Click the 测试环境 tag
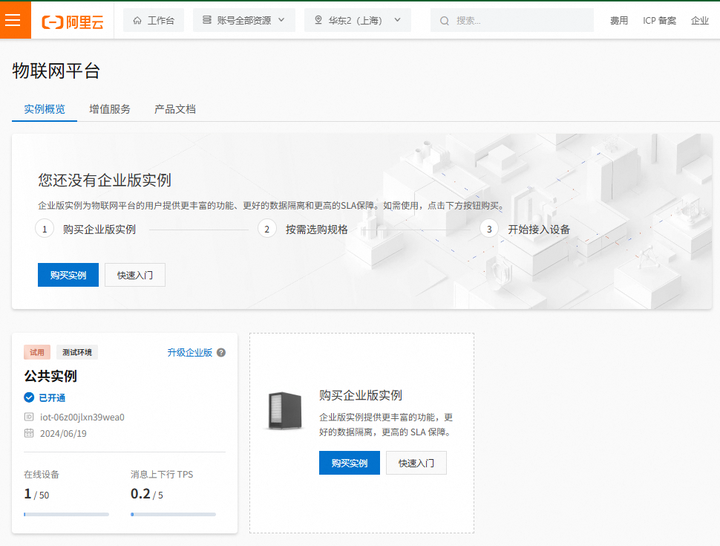The width and height of the screenshot is (720, 546). click(x=77, y=352)
